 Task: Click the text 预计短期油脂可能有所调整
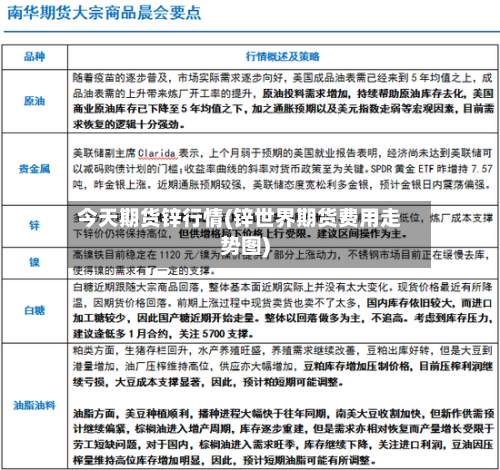click(307, 460)
